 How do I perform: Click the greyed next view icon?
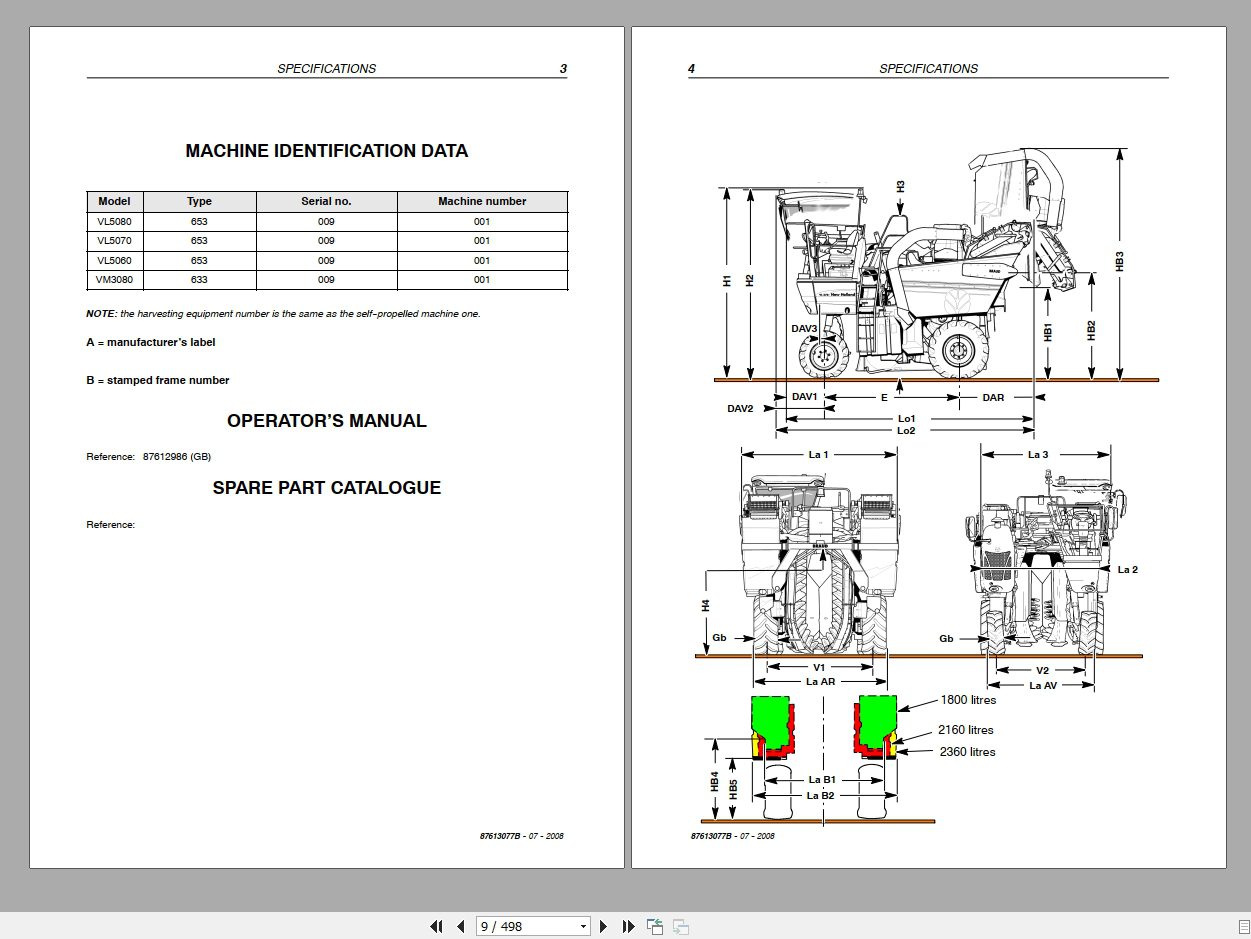(x=681, y=927)
